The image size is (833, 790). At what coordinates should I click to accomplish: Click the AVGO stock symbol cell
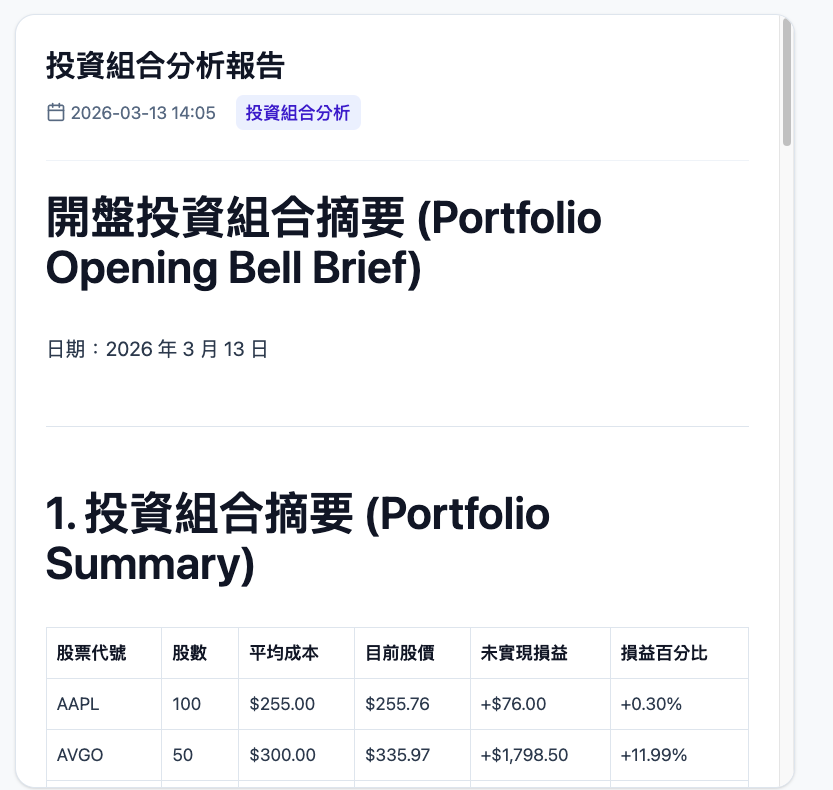coord(78,755)
